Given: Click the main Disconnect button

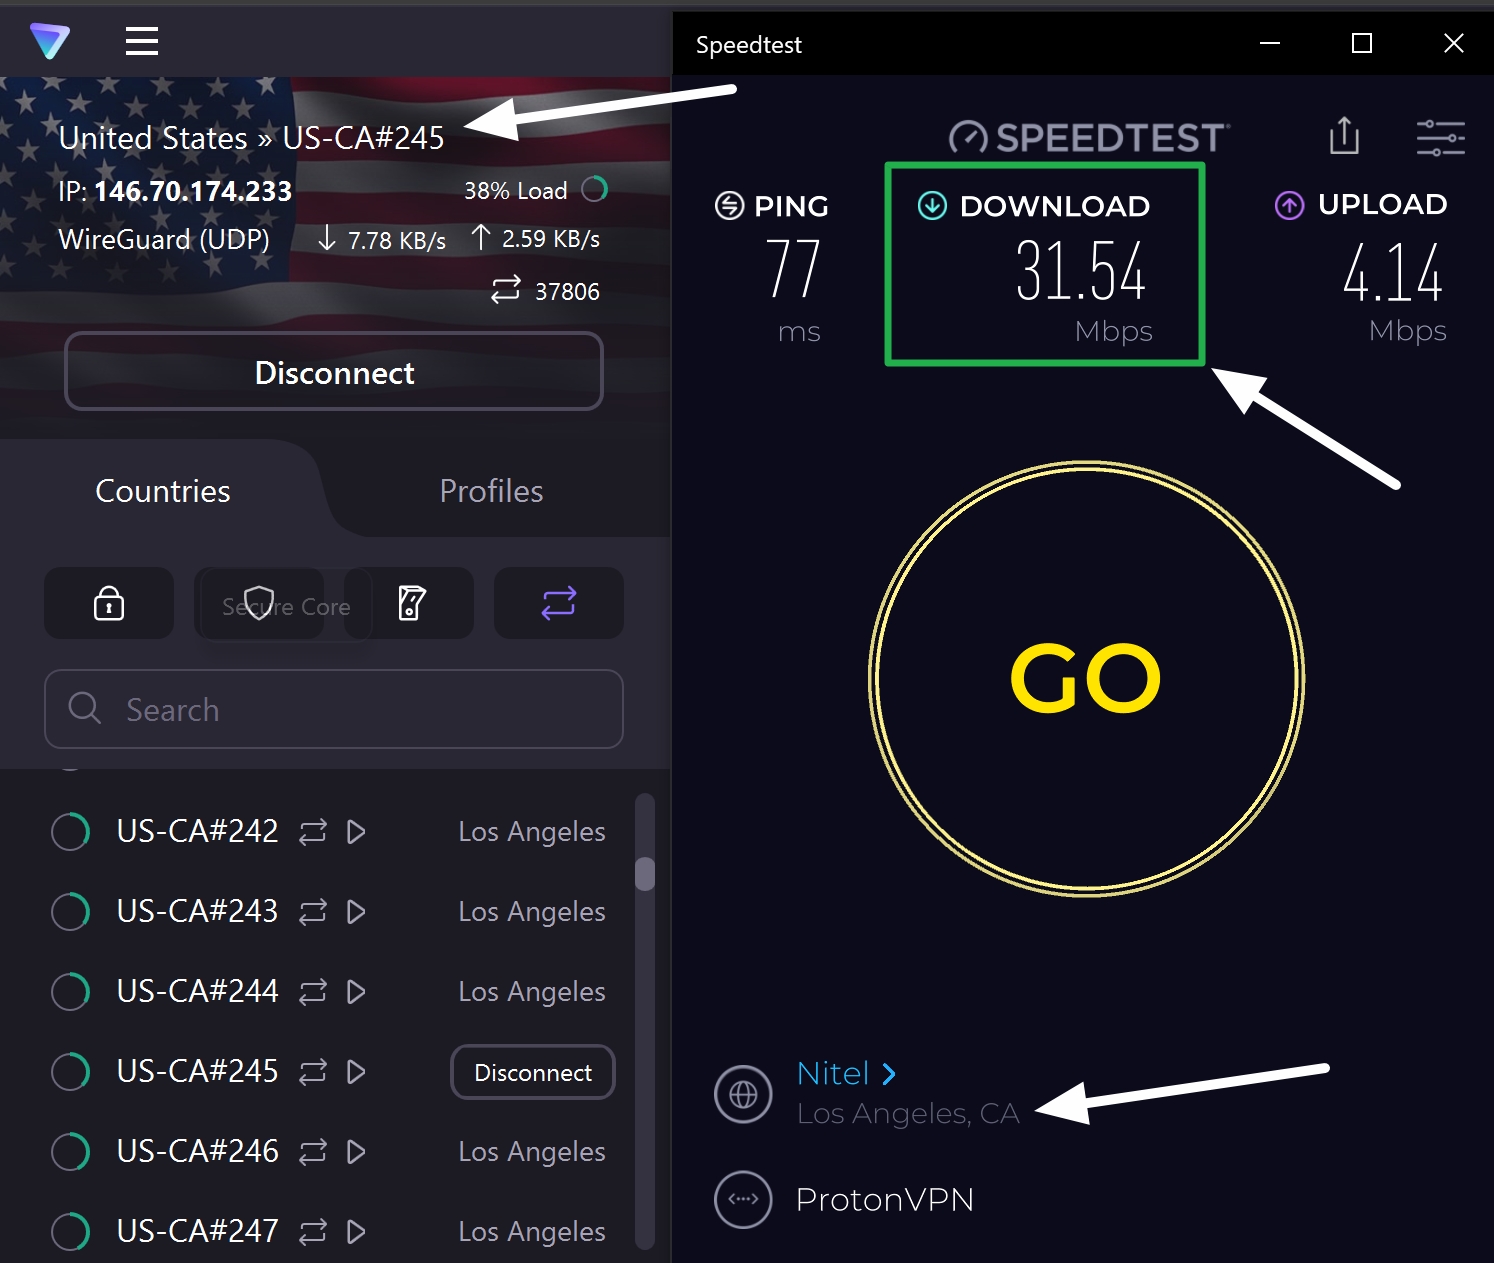Looking at the screenshot, I should pos(334,372).
